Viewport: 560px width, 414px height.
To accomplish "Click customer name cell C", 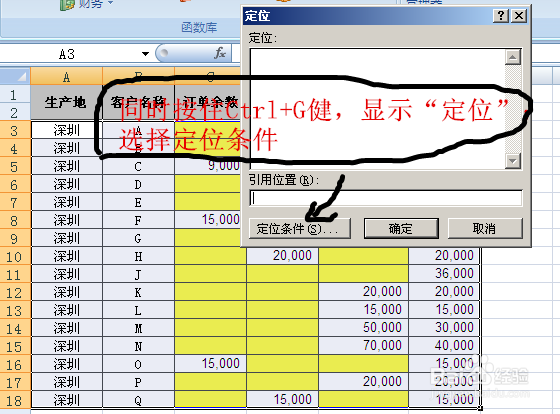I will [138, 166].
